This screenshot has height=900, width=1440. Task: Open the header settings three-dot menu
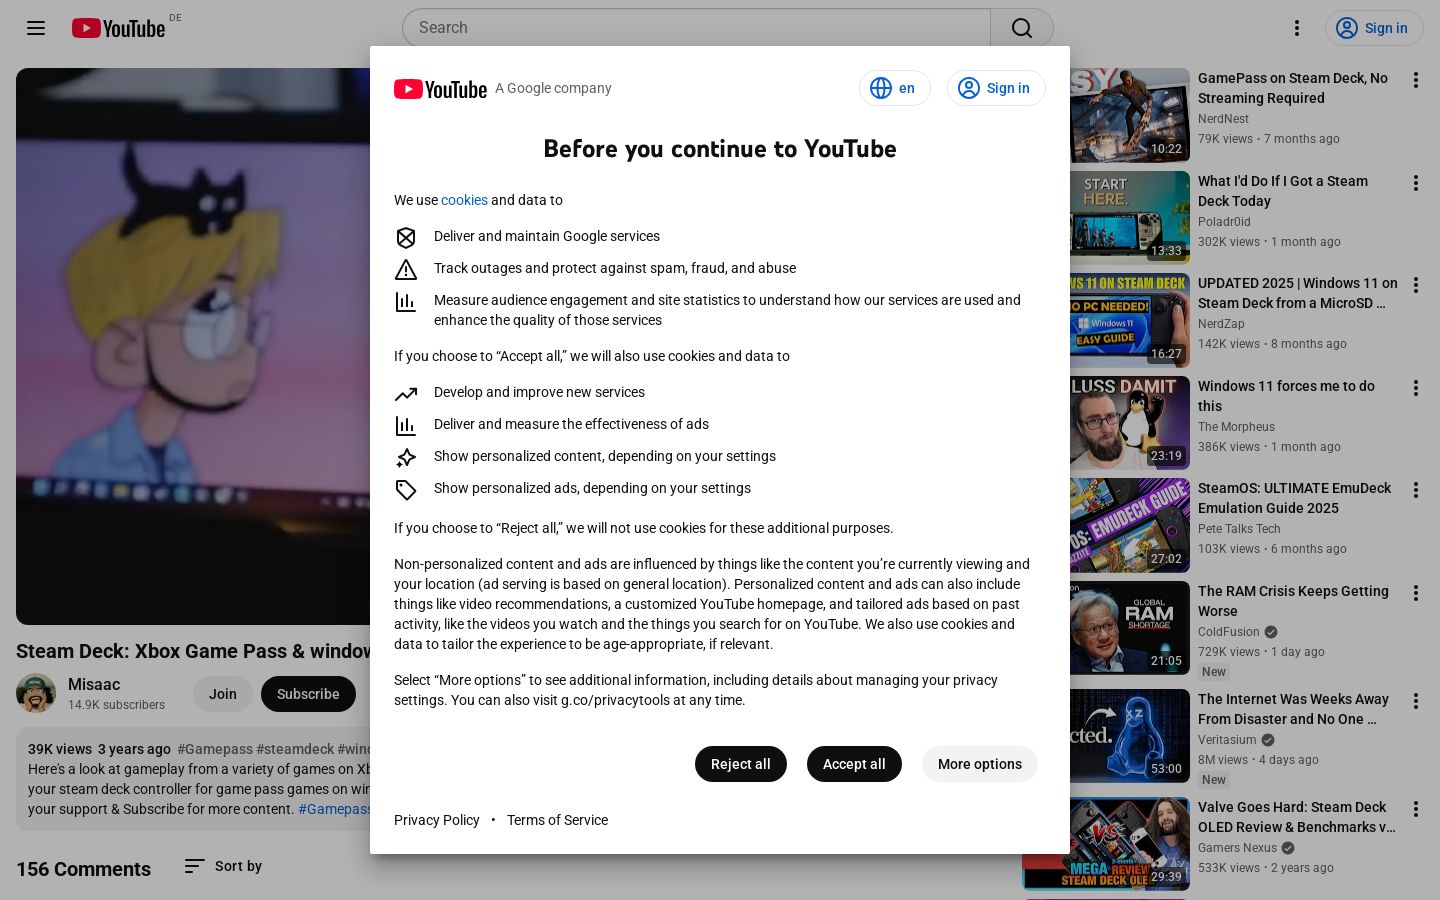(1297, 28)
